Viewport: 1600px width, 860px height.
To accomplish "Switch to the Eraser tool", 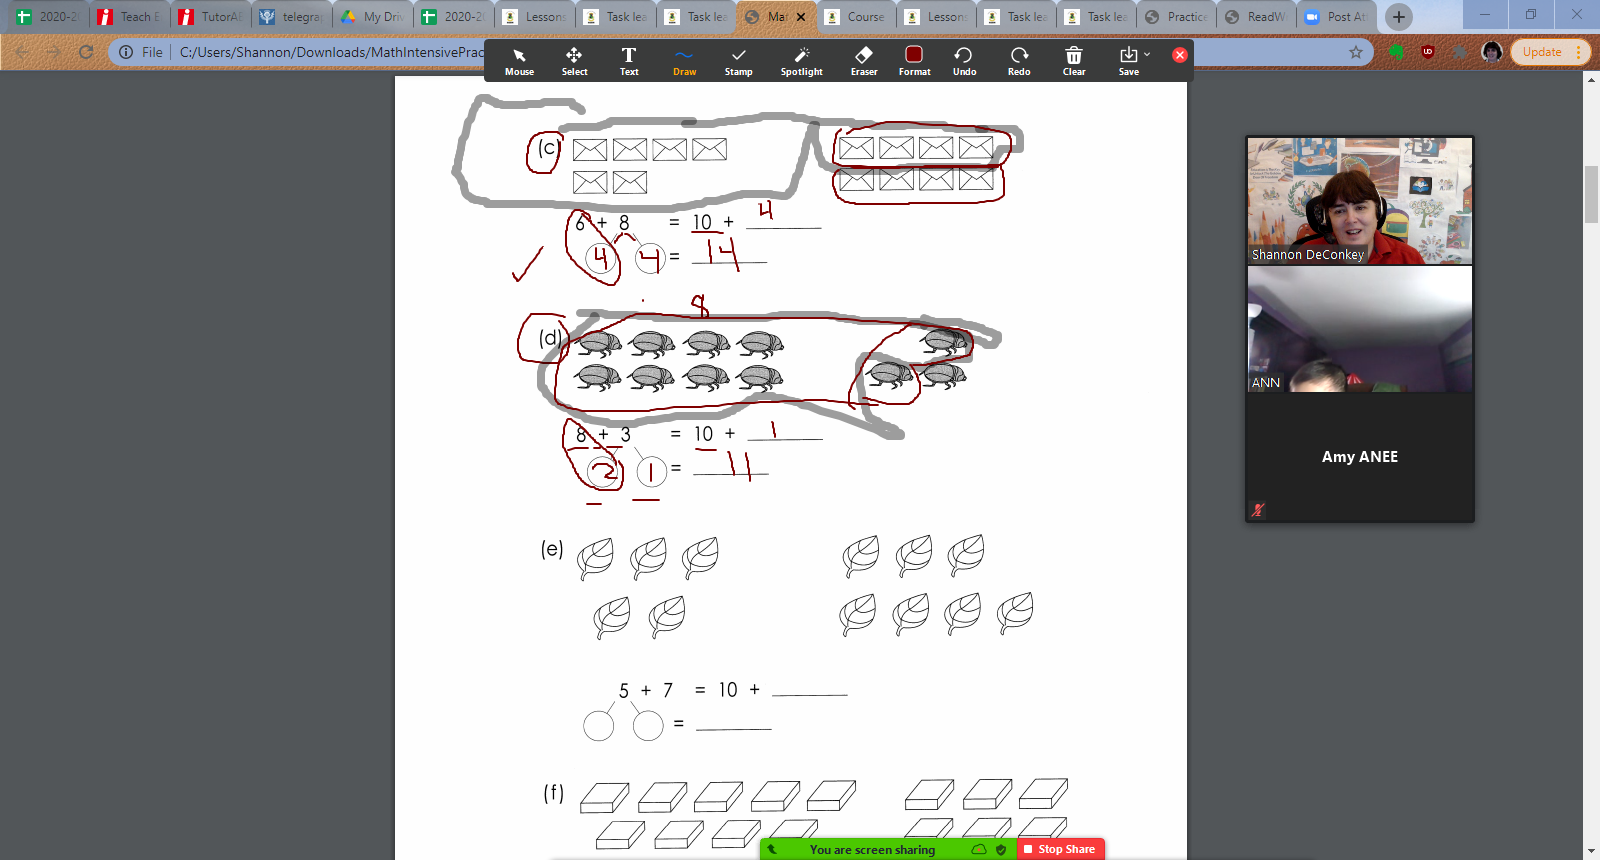I will pos(864,61).
